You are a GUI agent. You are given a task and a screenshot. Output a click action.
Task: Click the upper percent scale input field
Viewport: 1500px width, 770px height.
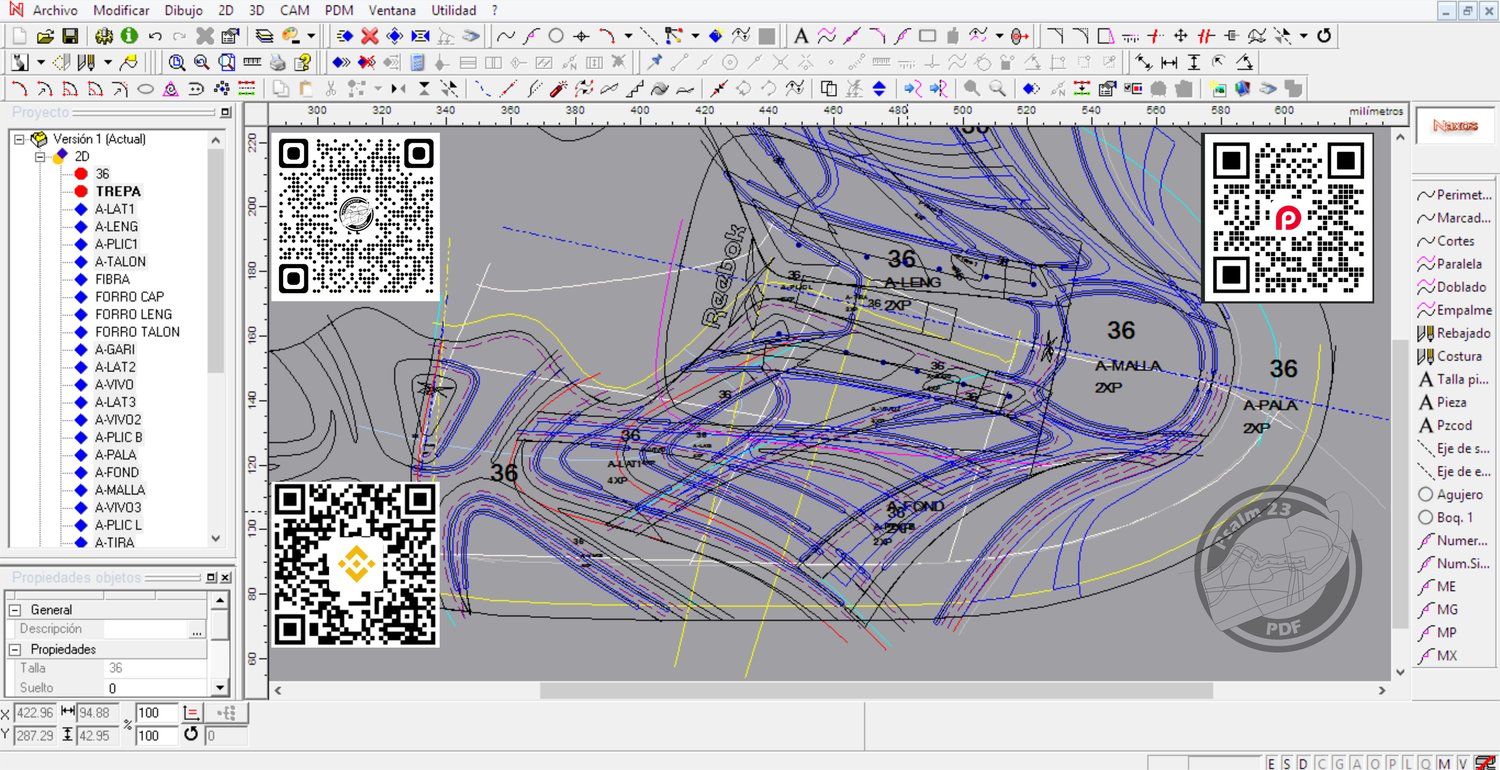157,713
